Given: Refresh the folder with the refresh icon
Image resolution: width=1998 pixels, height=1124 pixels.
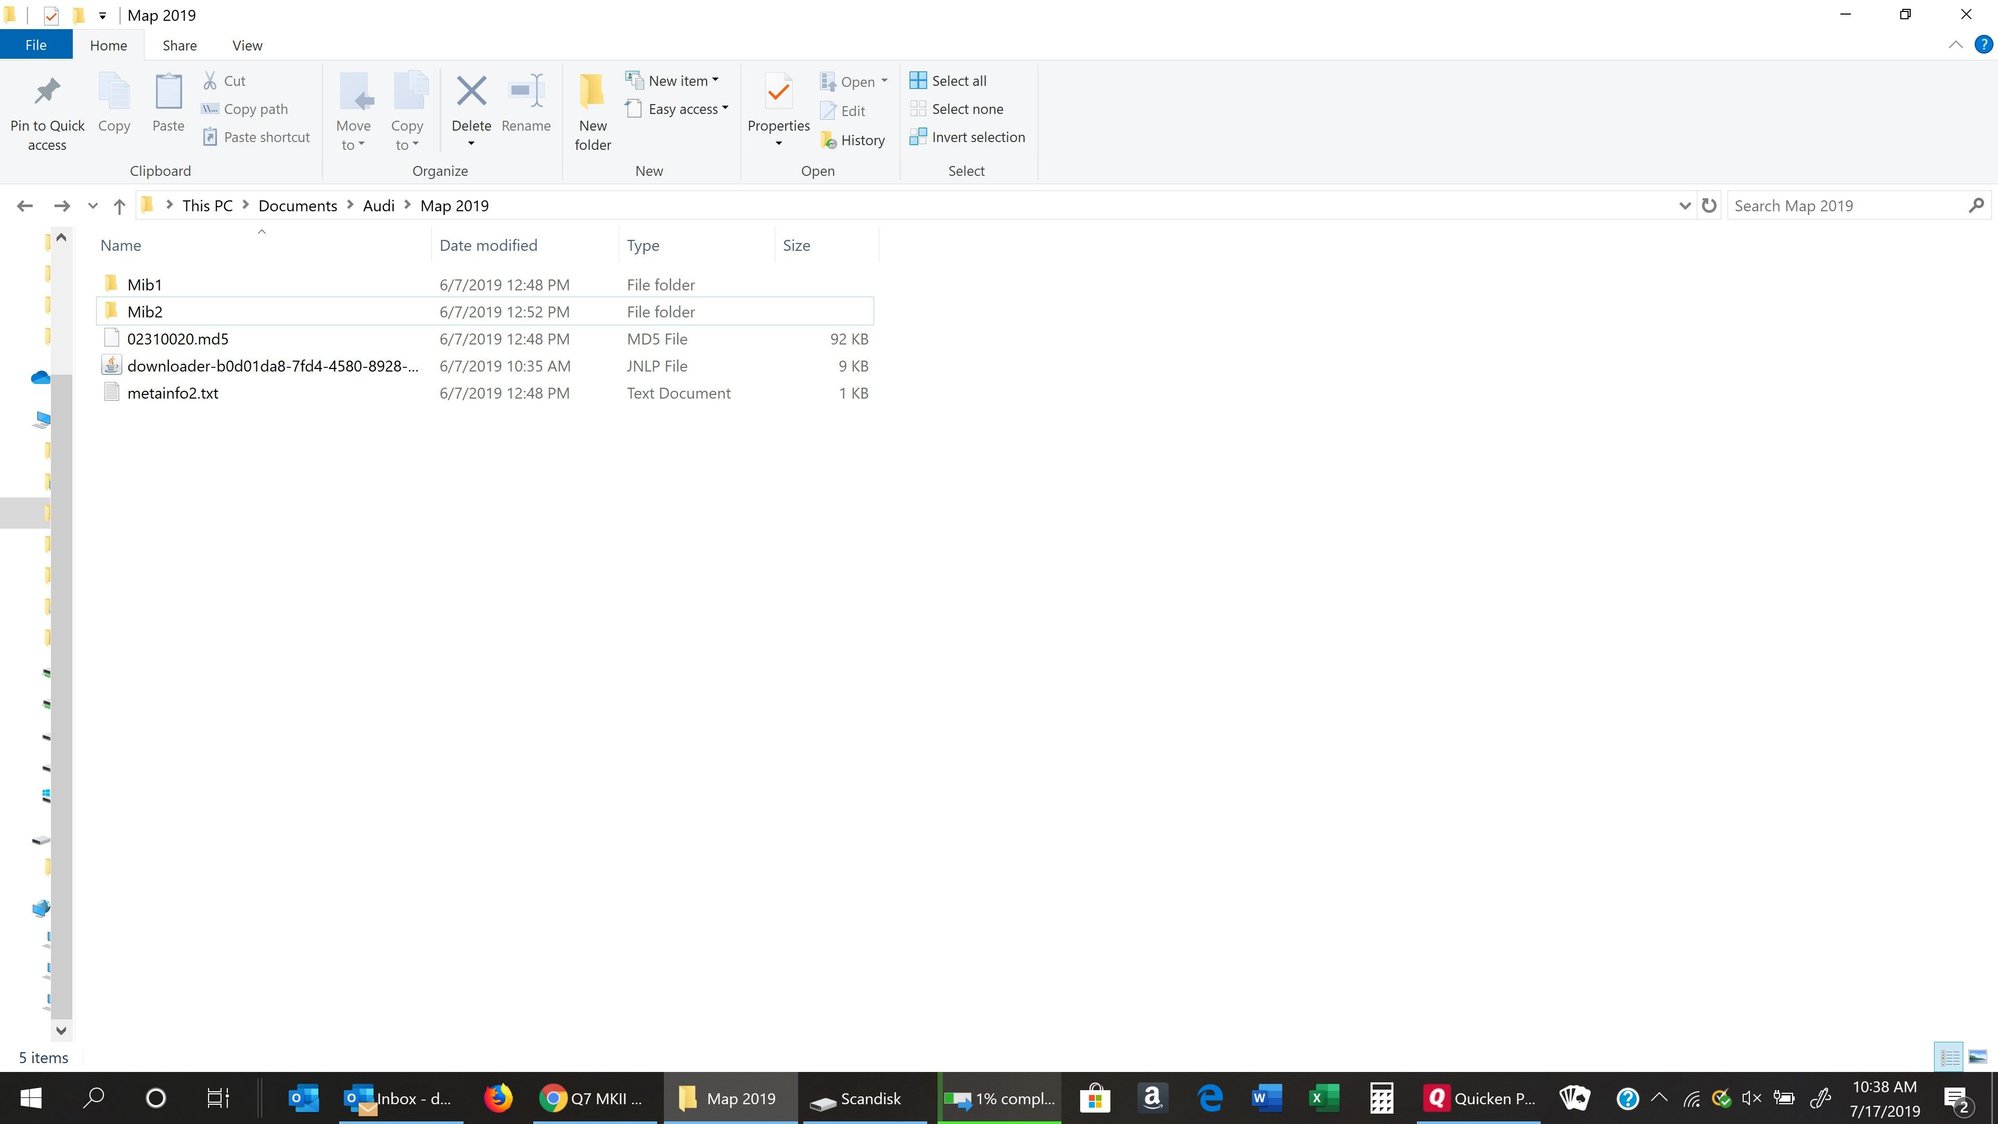Looking at the screenshot, I should click(x=1709, y=205).
